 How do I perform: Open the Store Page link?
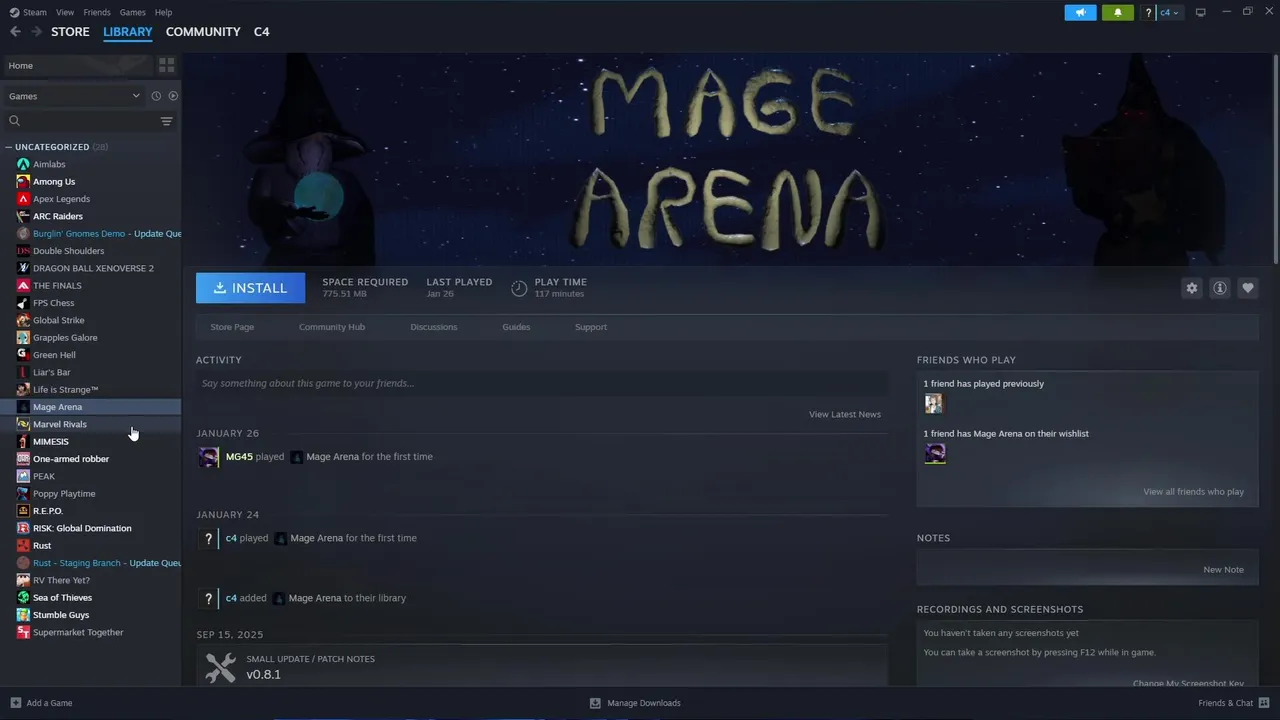(232, 327)
